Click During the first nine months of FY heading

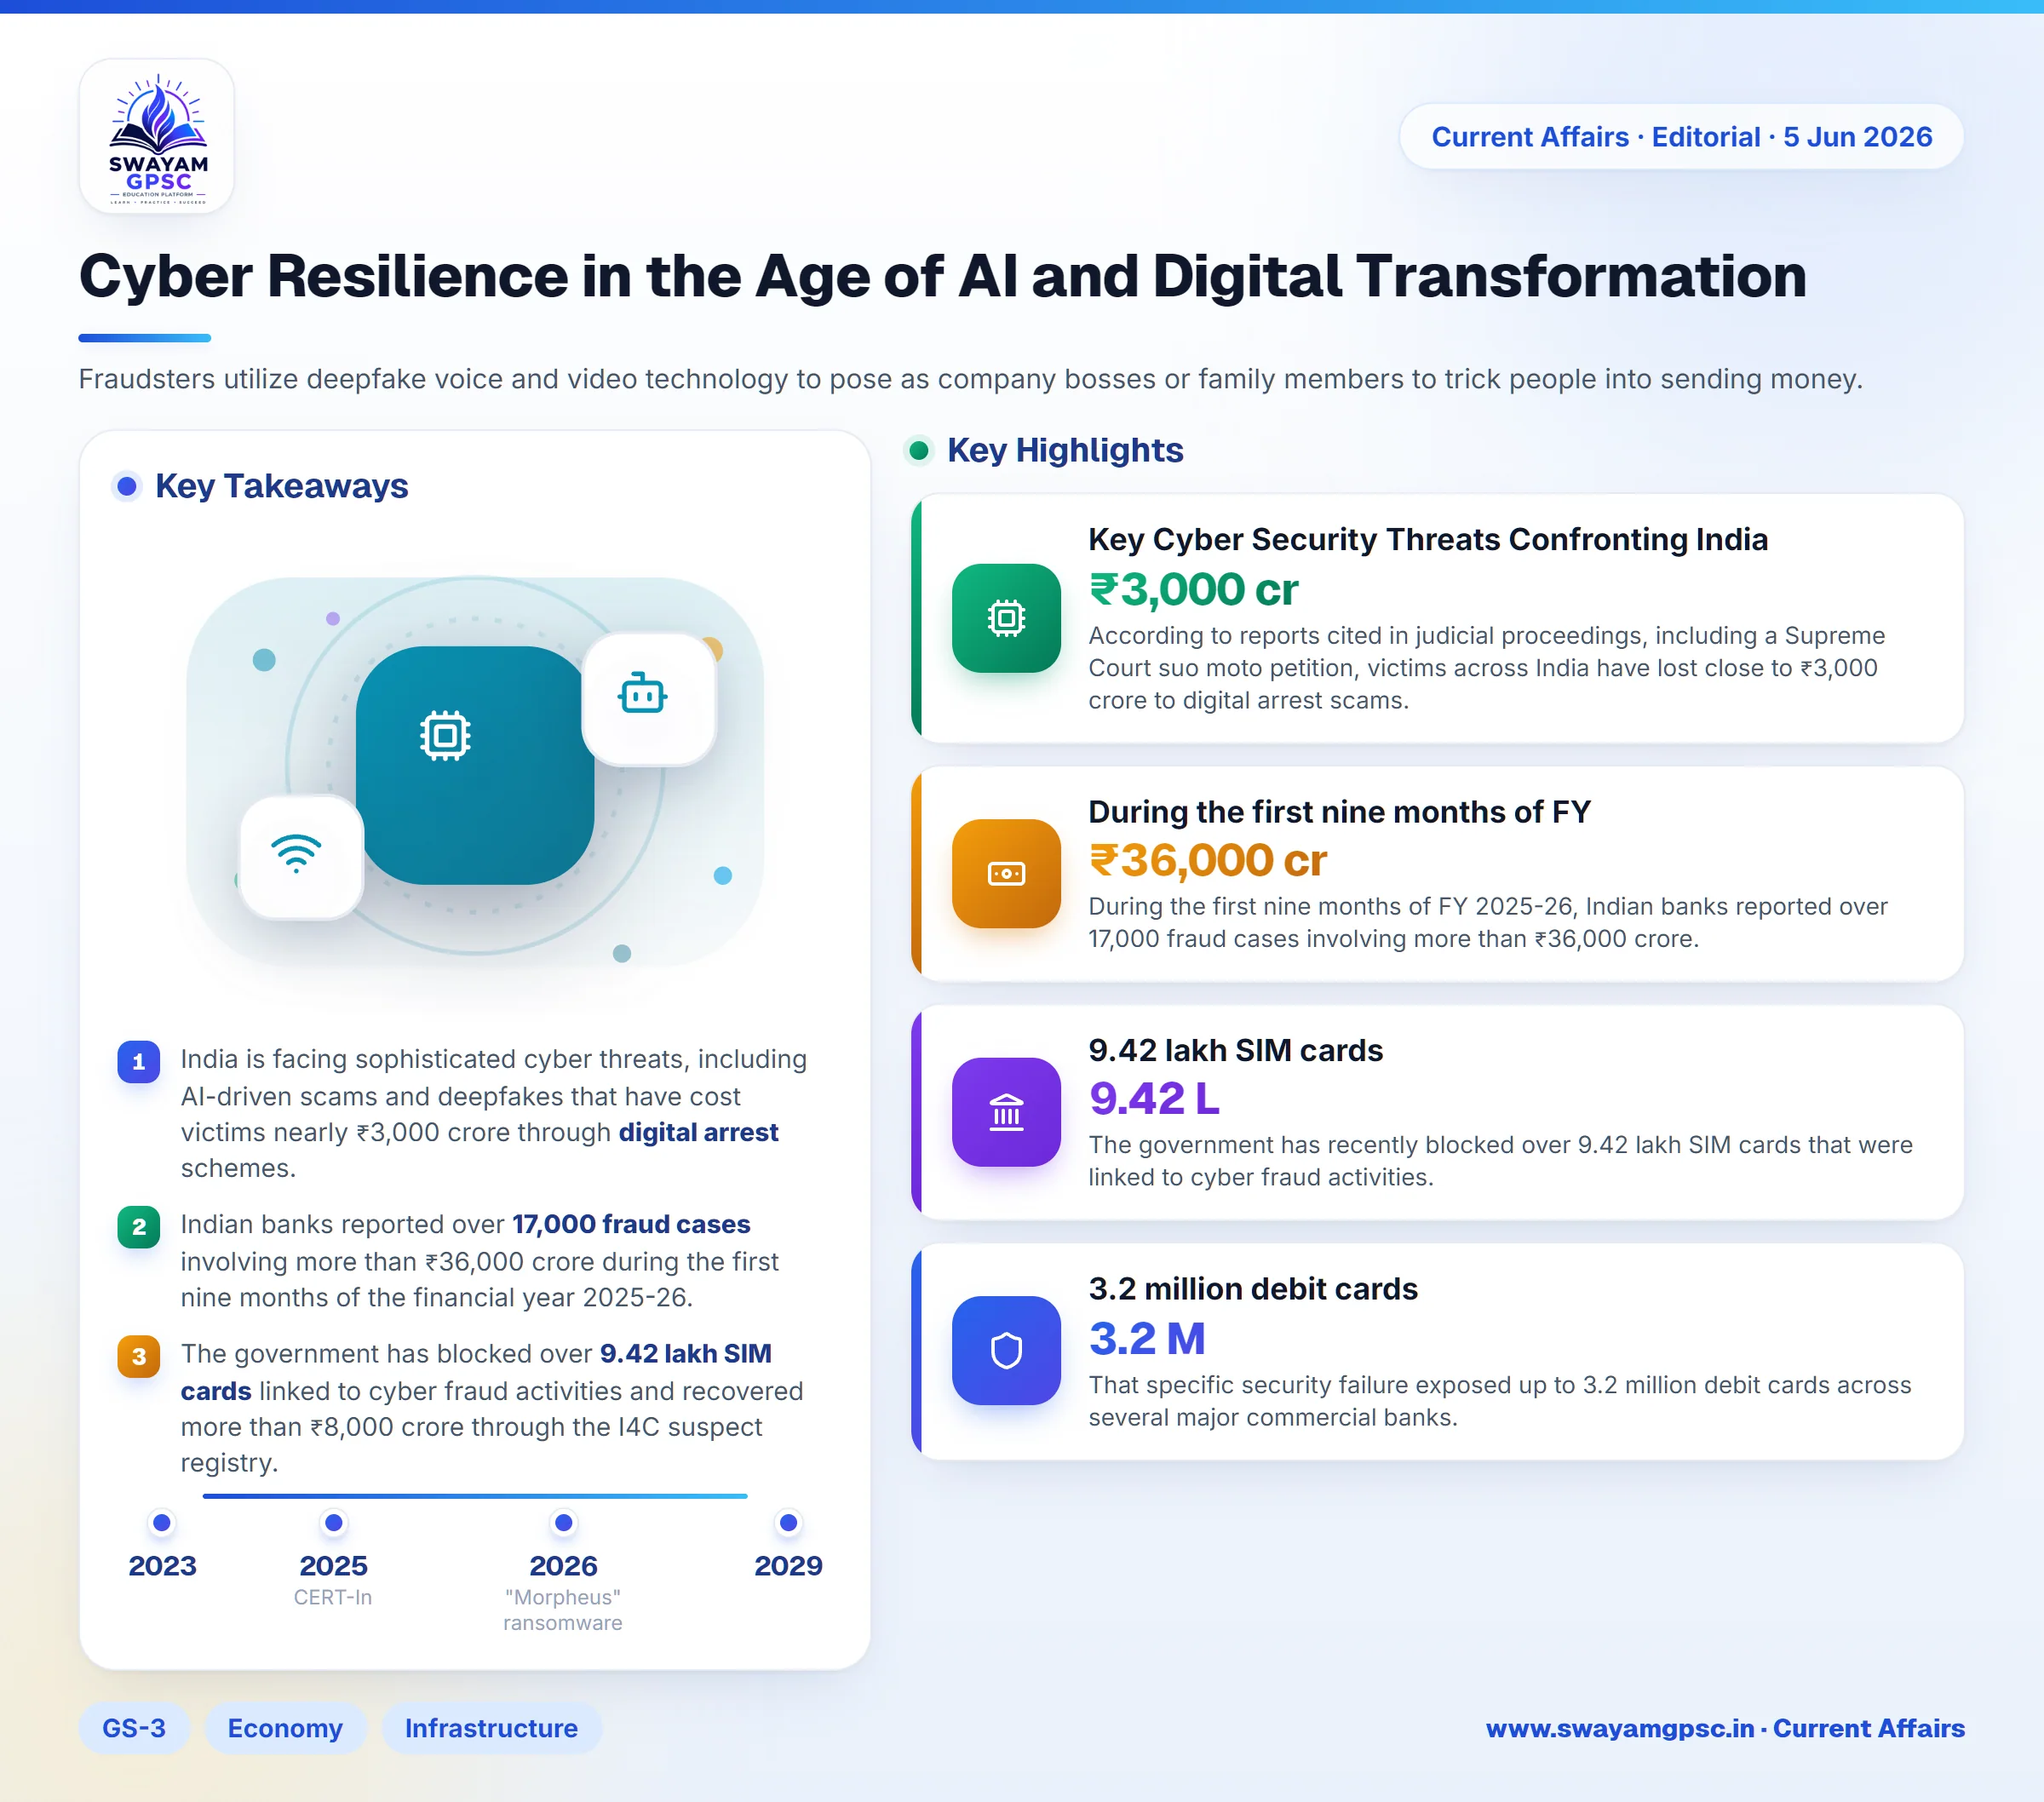coord(1339,812)
